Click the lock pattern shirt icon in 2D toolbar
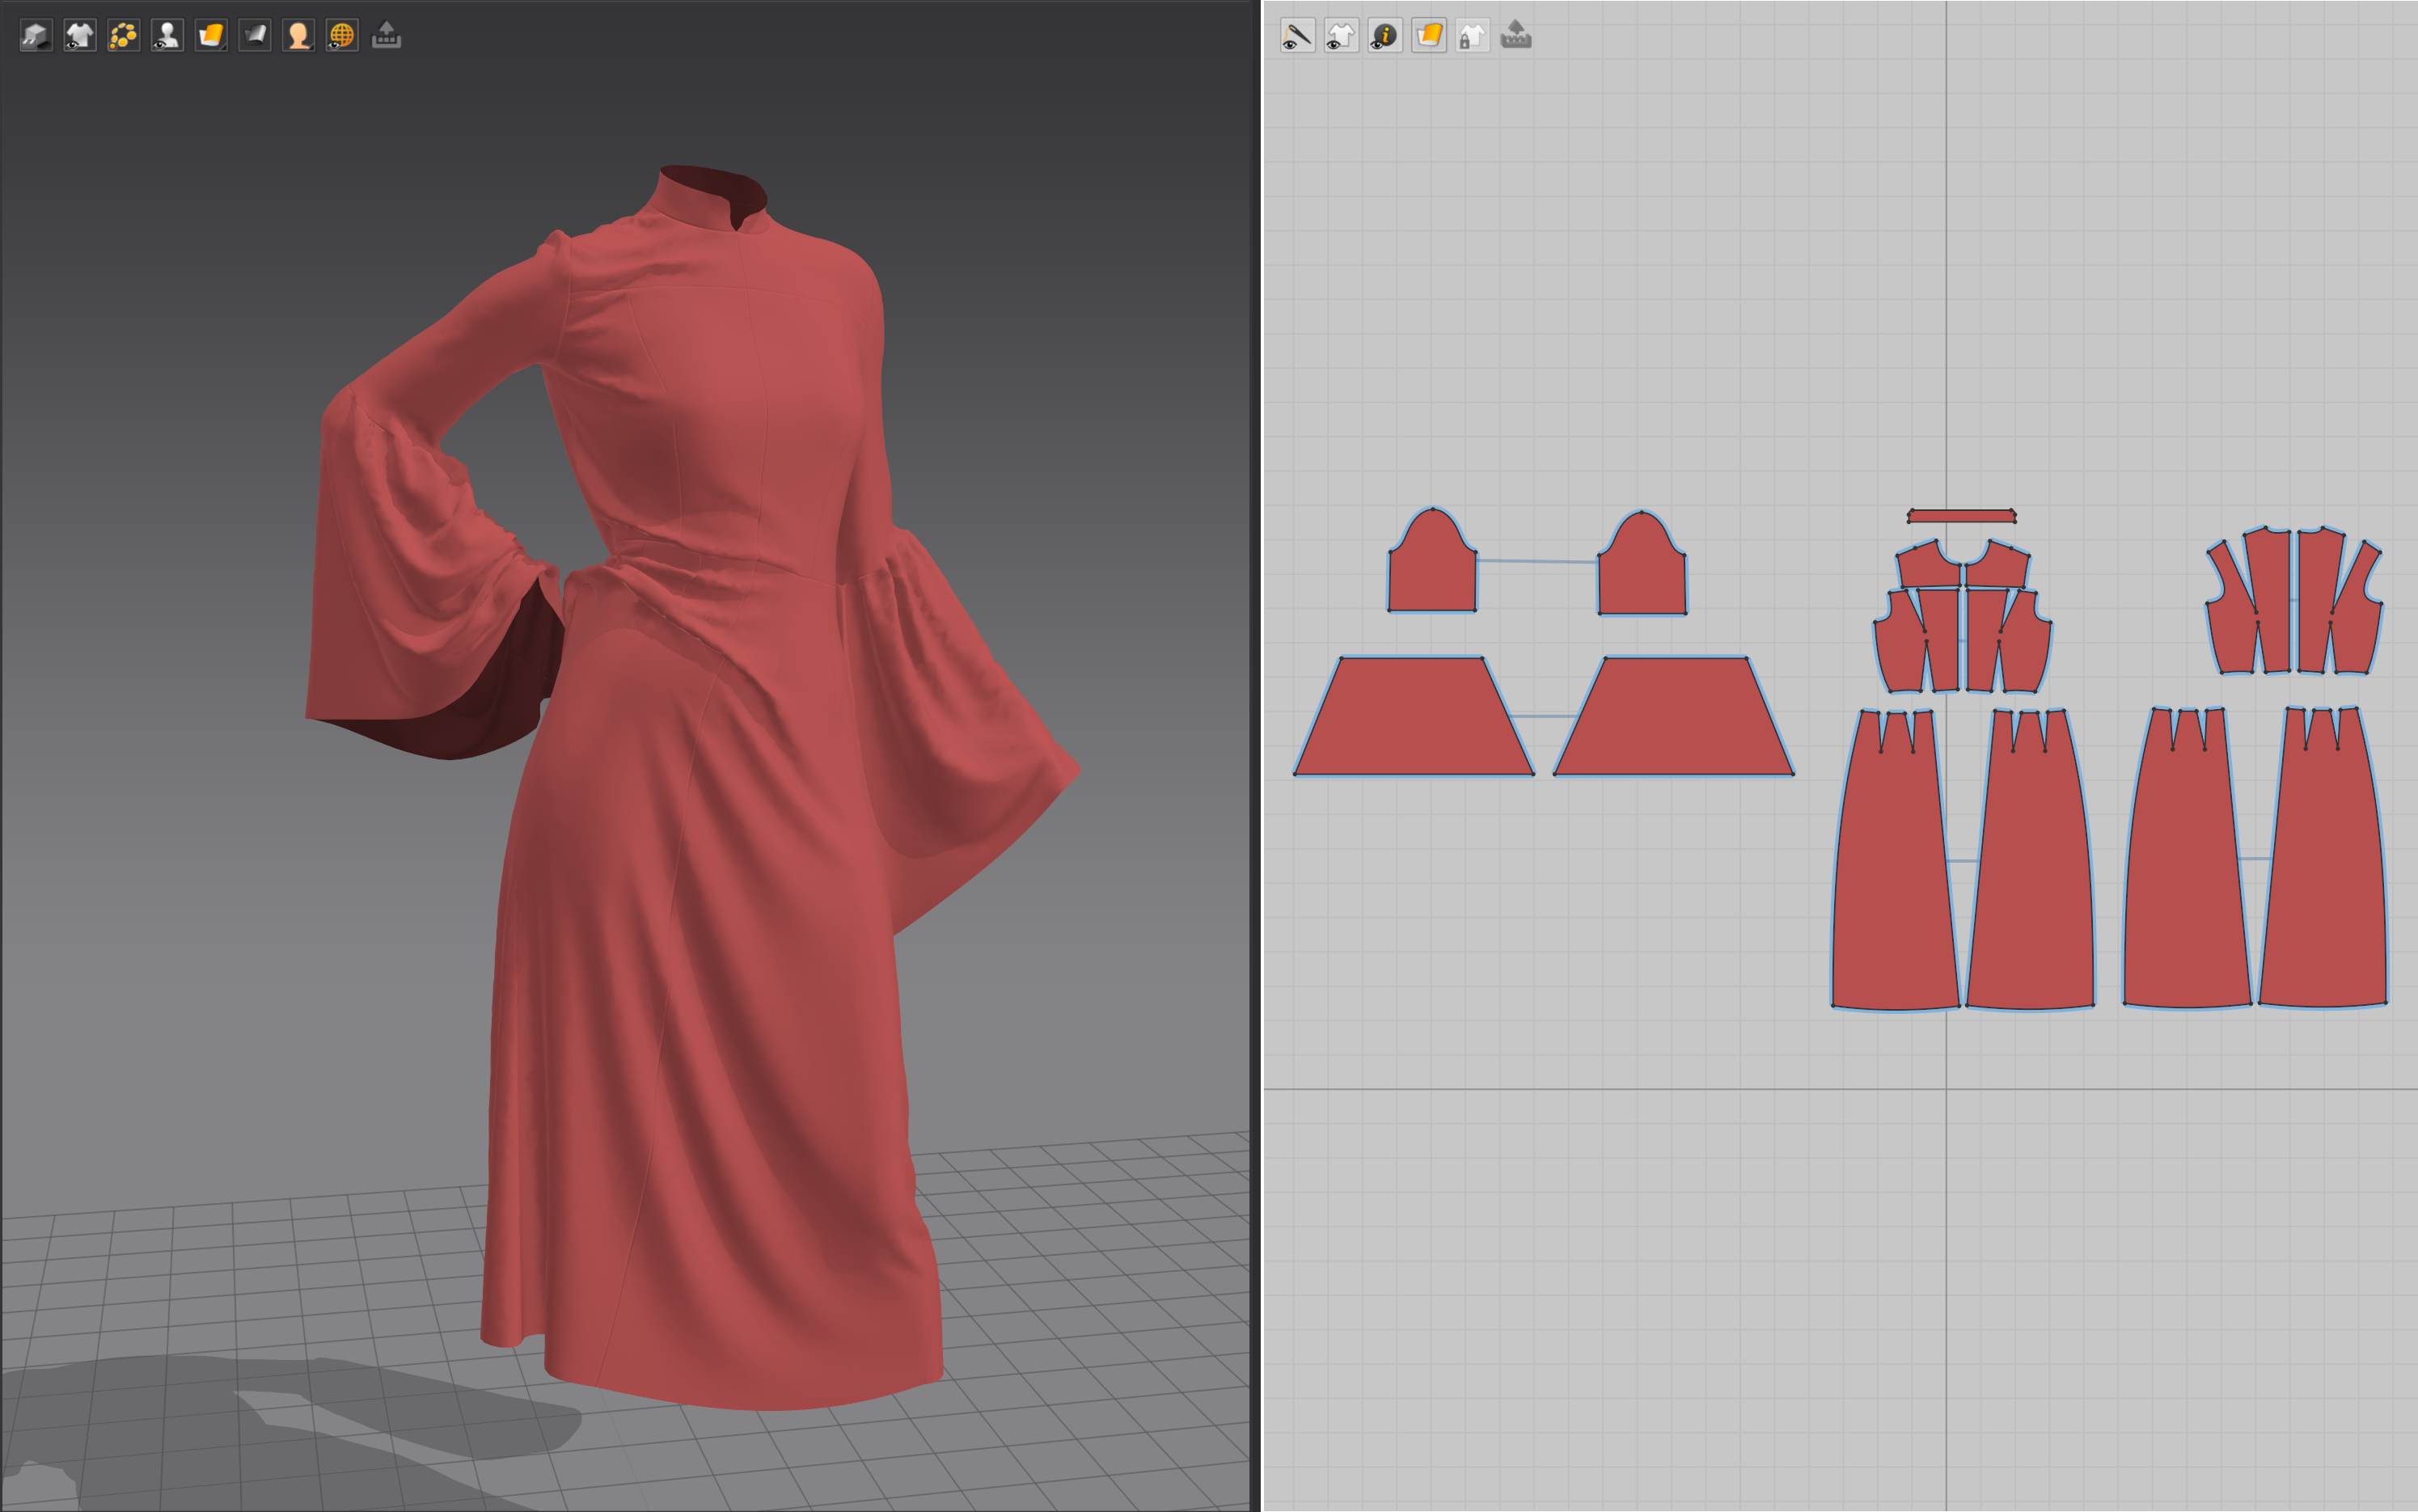 pyautogui.click(x=1472, y=36)
